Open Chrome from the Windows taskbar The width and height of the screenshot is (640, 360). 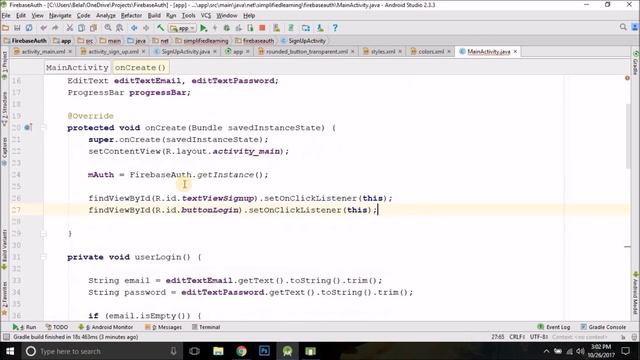click(241, 351)
